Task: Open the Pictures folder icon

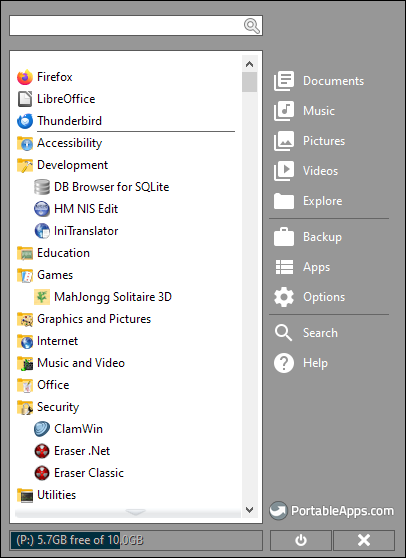Action: [284, 141]
